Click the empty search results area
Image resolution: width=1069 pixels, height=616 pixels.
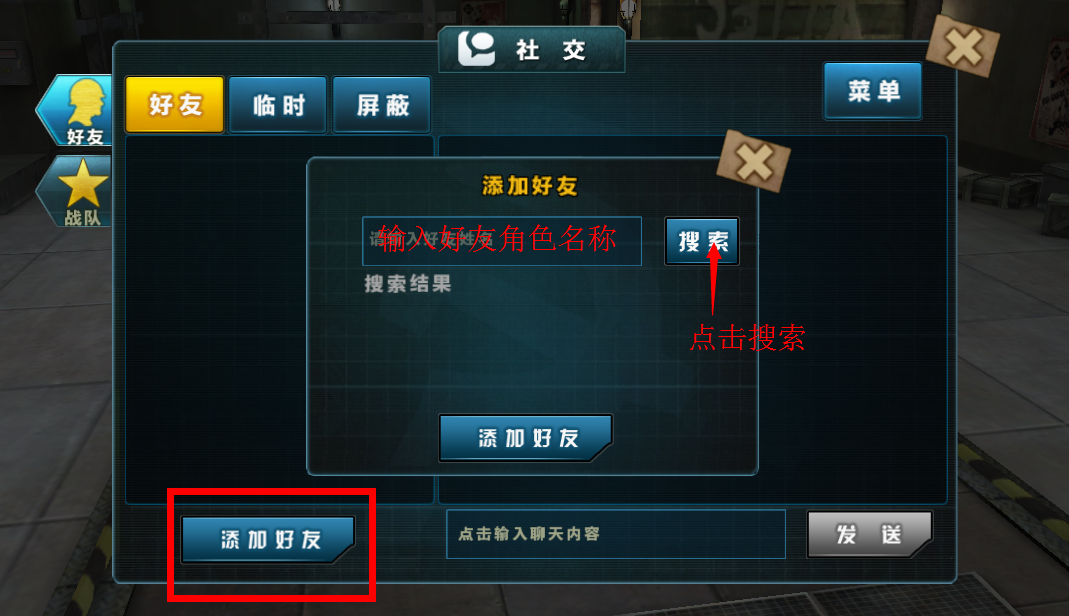532,351
